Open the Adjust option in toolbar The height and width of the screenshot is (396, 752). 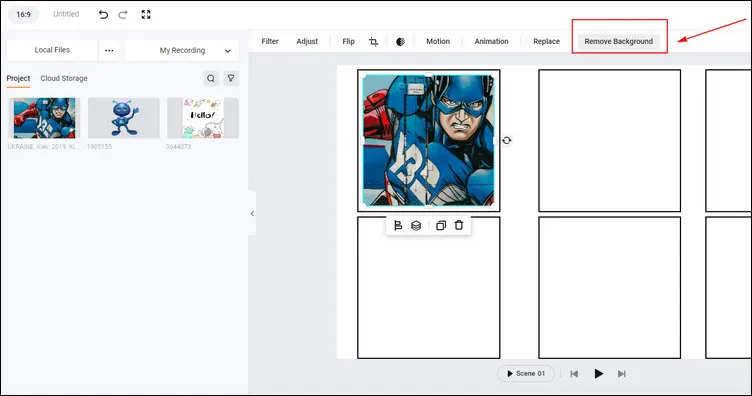pos(307,41)
